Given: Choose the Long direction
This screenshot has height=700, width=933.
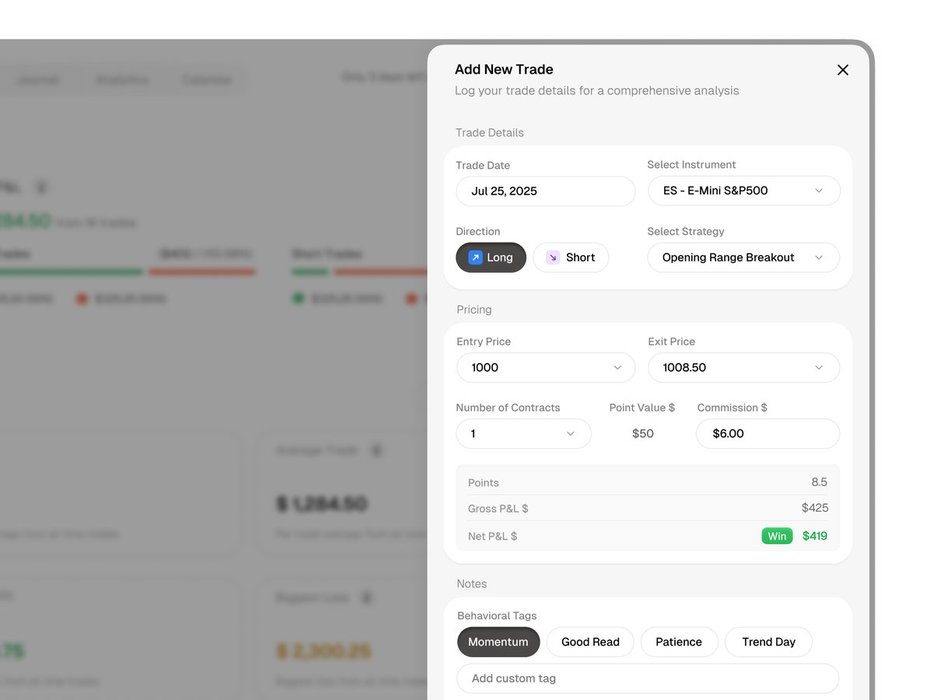Looking at the screenshot, I should tap(491, 257).
